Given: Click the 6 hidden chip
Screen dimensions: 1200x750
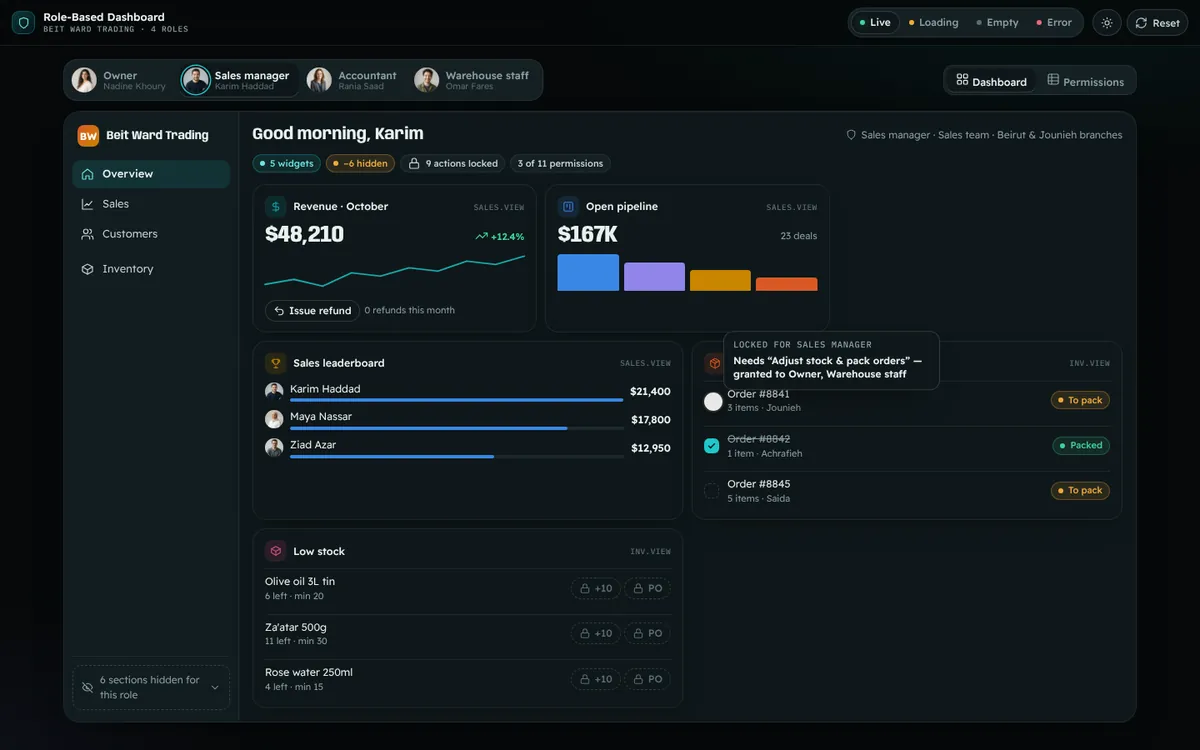Looking at the screenshot, I should click(360, 163).
